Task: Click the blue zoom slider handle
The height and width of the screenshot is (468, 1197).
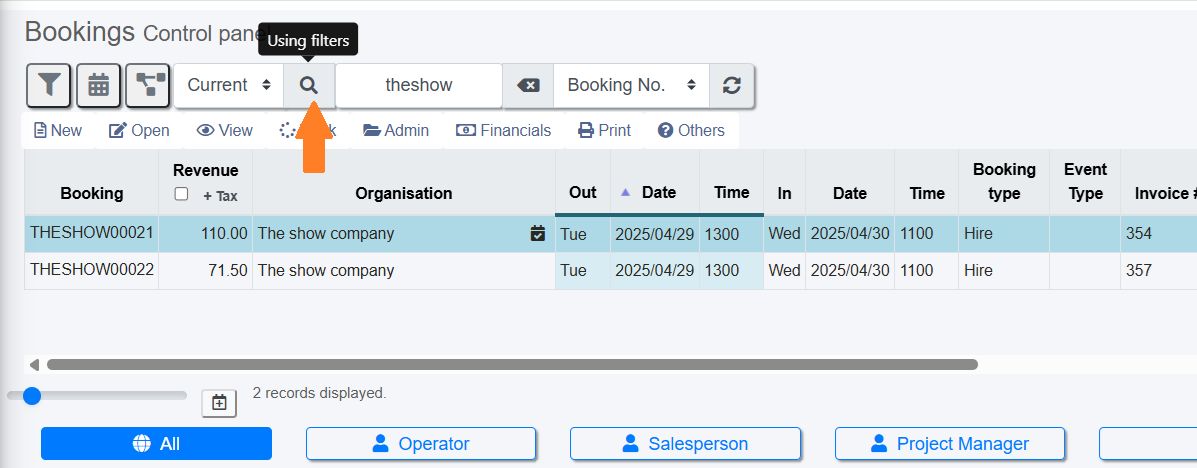Action: pyautogui.click(x=32, y=396)
